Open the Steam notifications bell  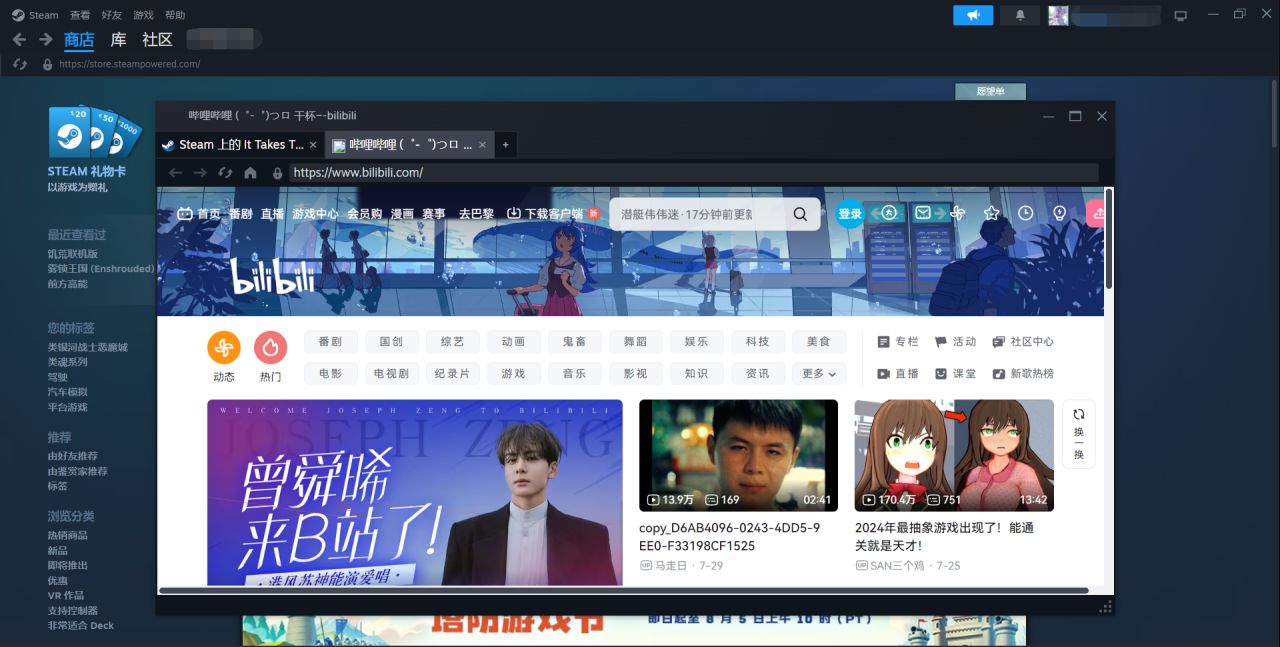click(x=1020, y=15)
